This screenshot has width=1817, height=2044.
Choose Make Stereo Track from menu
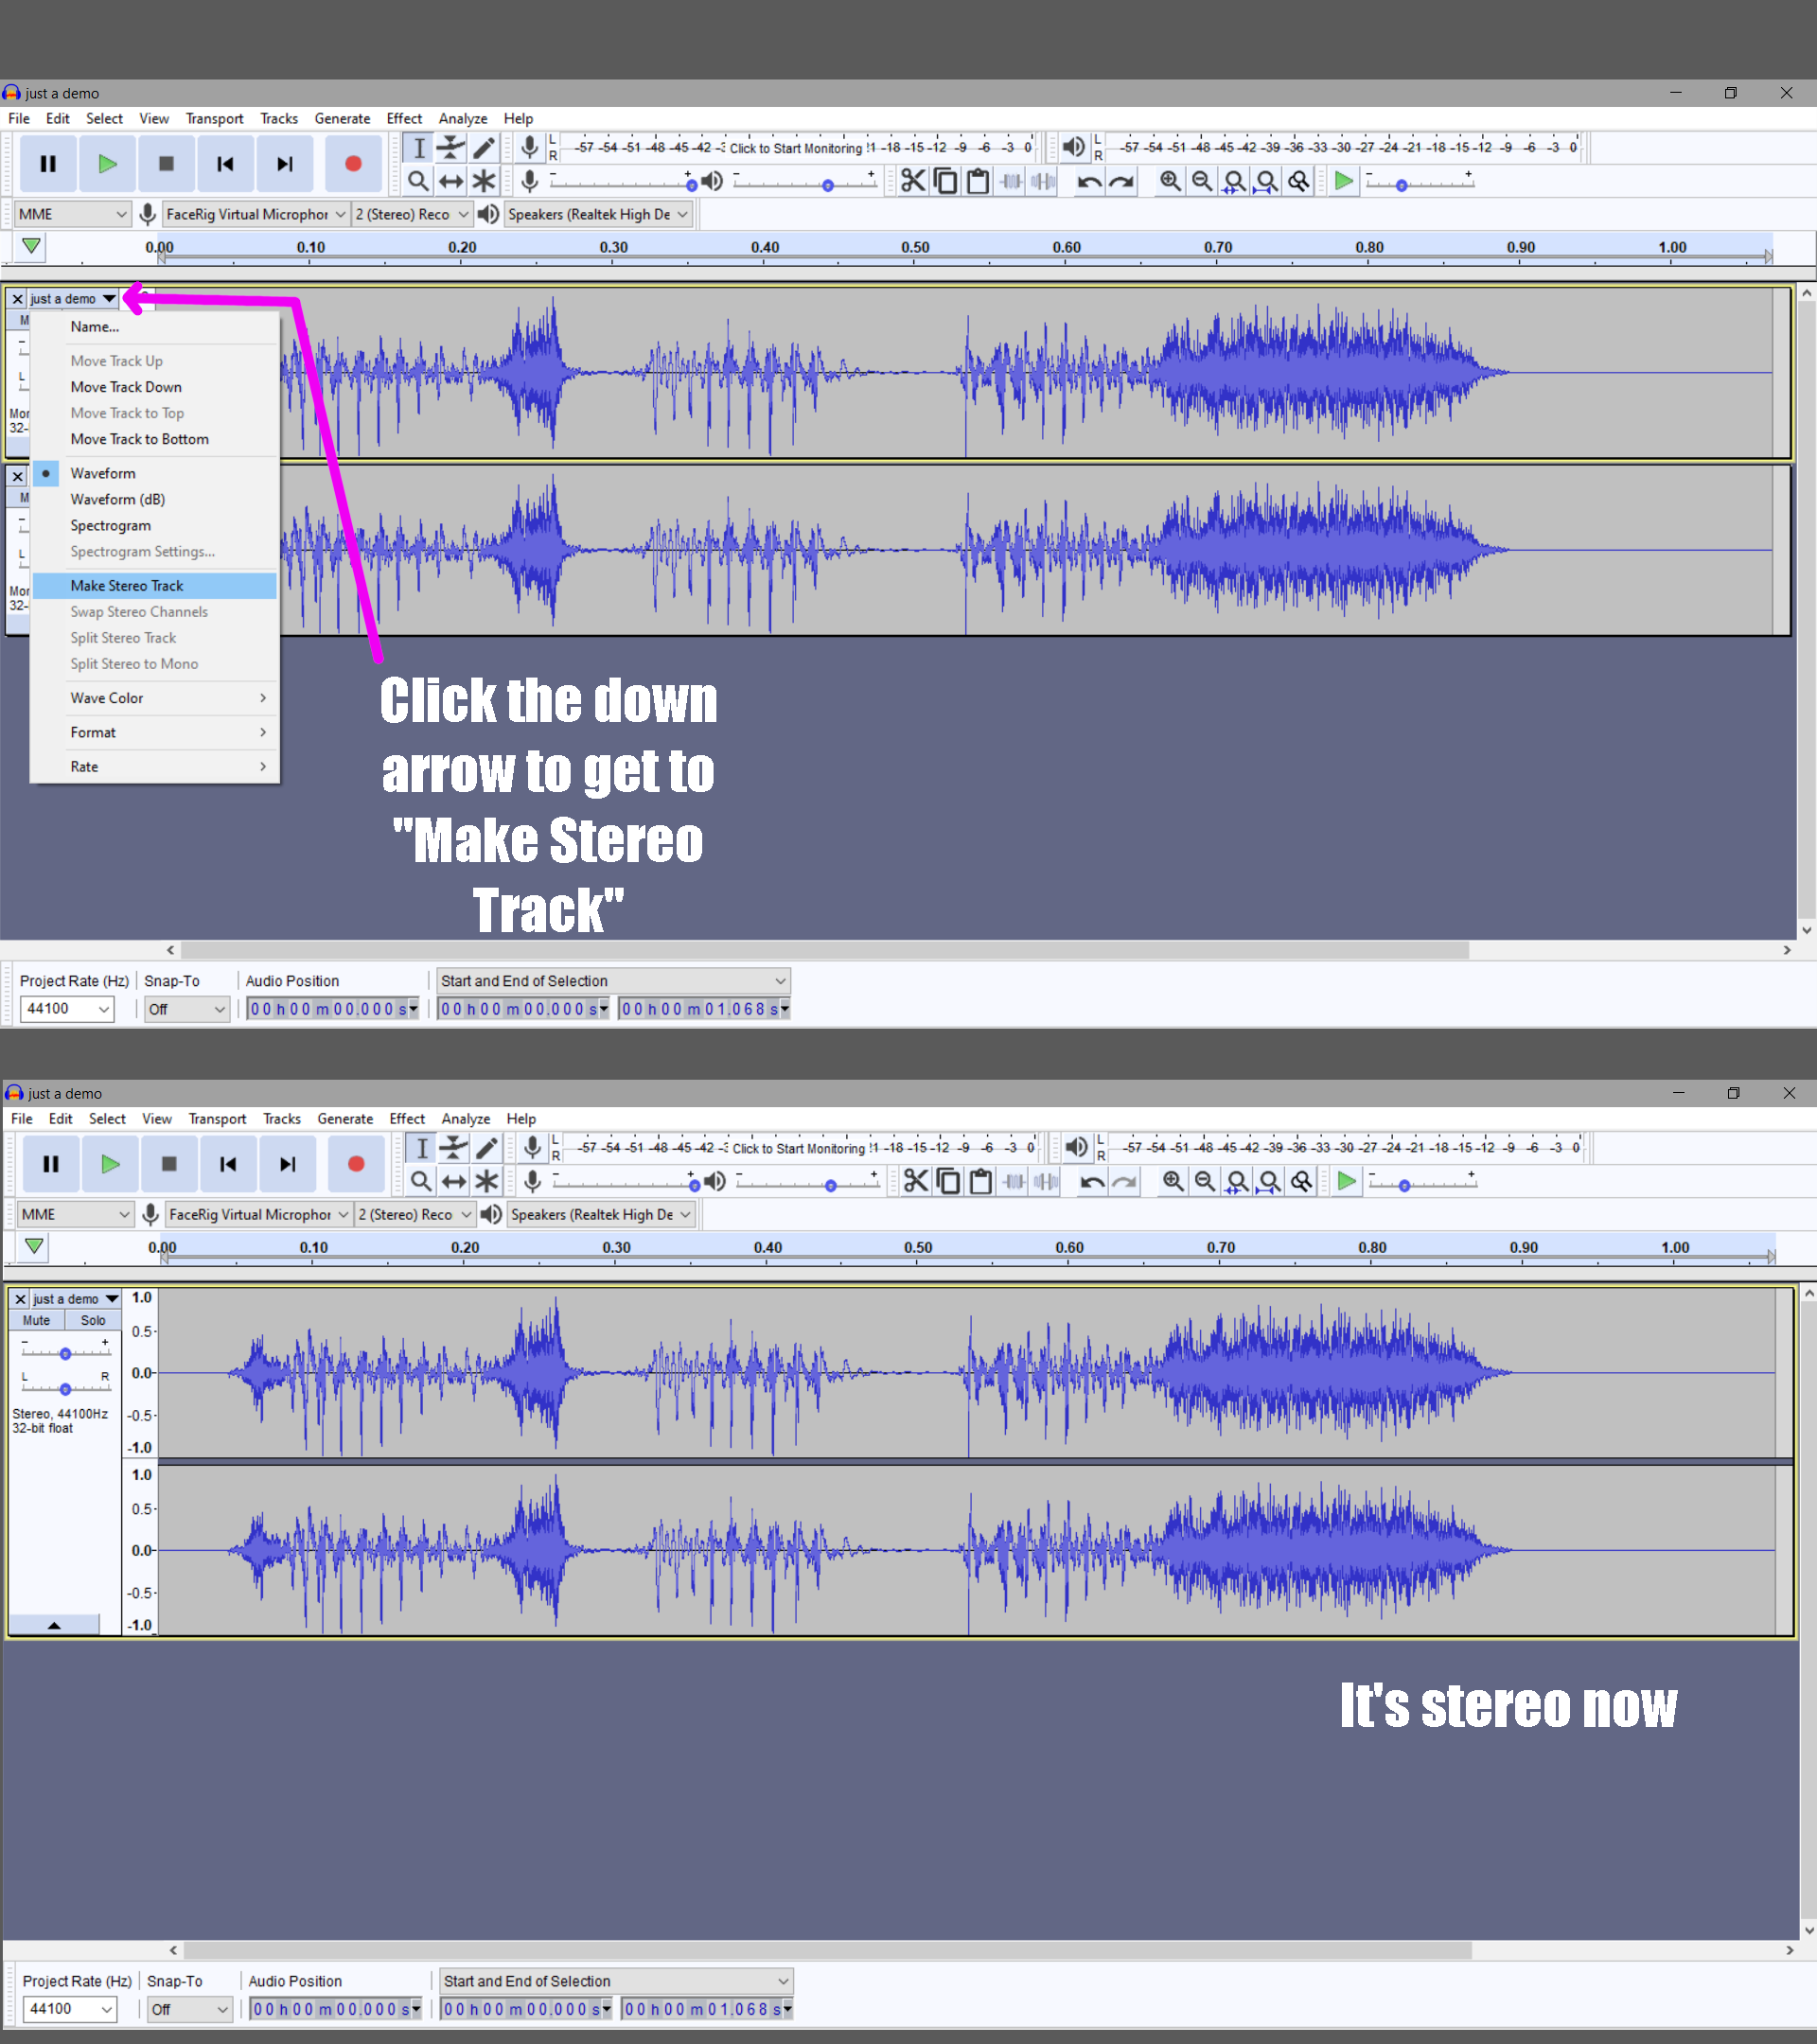[127, 586]
